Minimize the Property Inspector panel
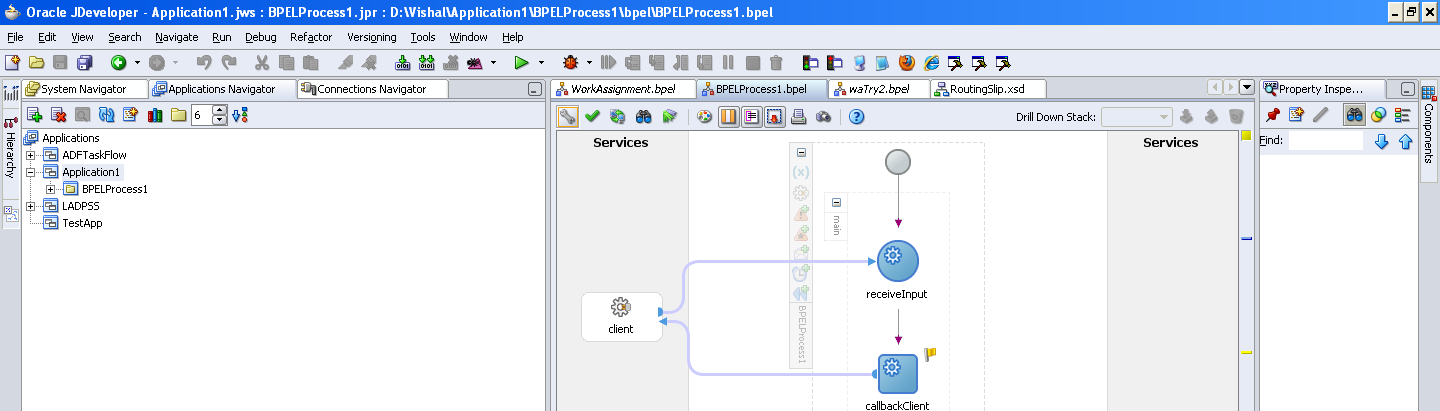1440x411 pixels. point(1408,89)
